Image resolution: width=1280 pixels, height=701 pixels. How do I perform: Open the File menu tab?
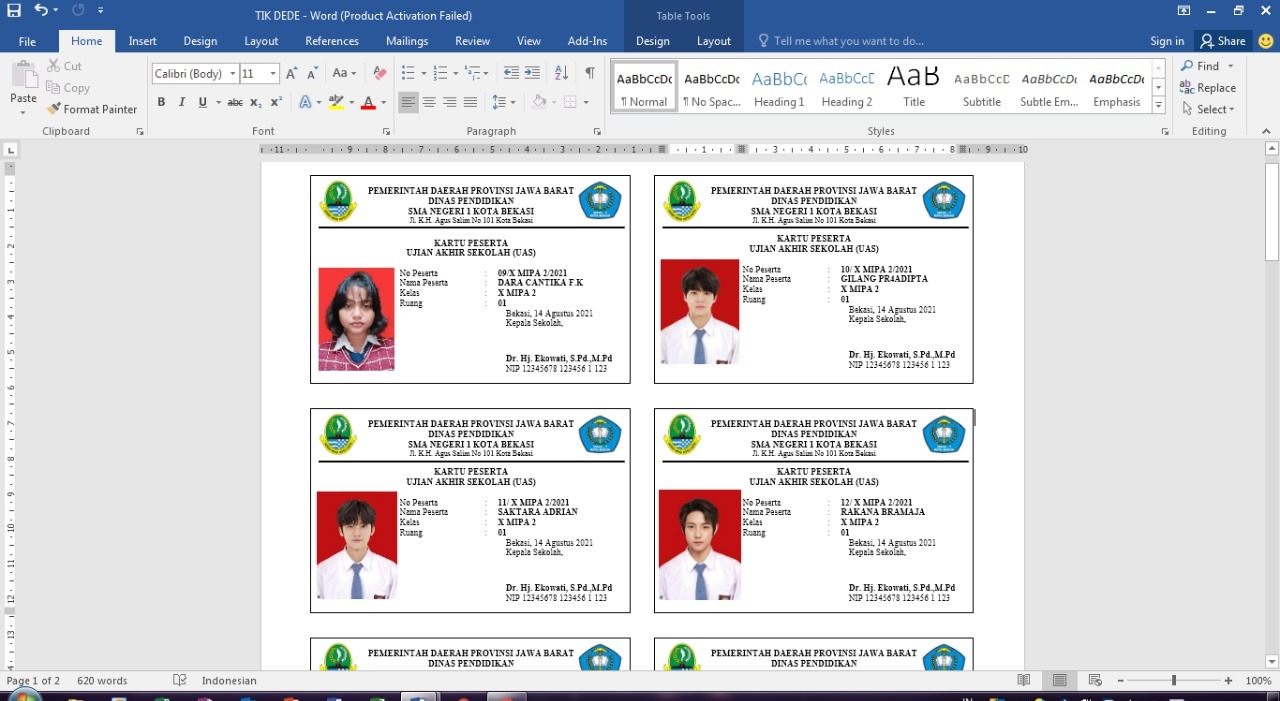click(x=27, y=41)
